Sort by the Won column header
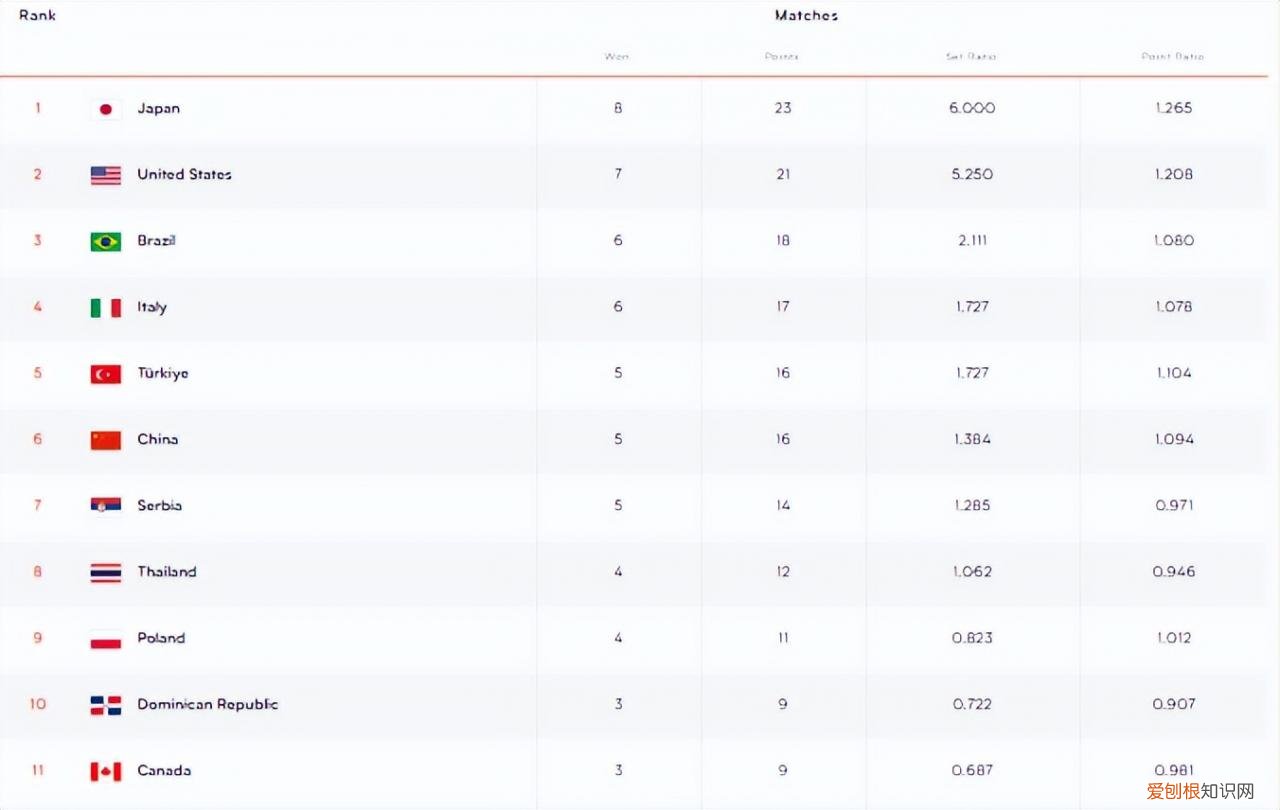This screenshot has width=1280, height=810. [x=617, y=56]
